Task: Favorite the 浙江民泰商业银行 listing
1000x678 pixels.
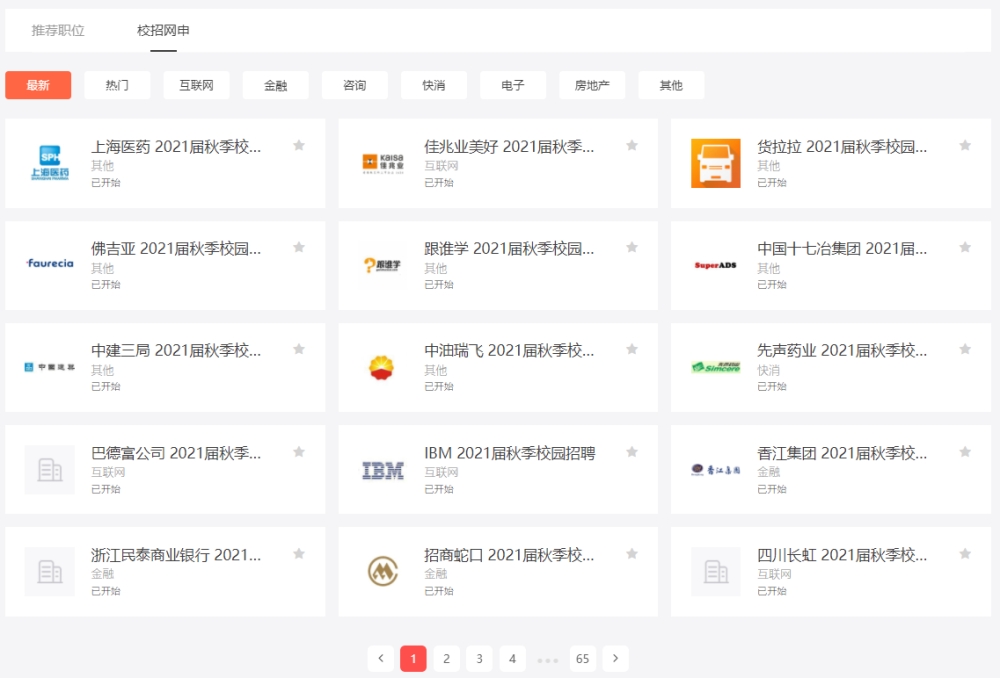Action: coord(298,554)
